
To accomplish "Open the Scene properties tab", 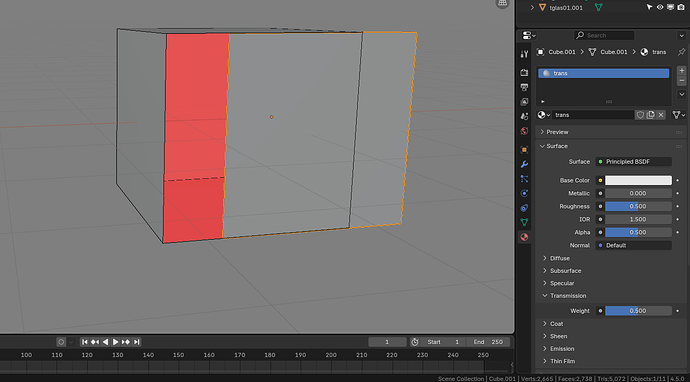I will click(x=524, y=117).
